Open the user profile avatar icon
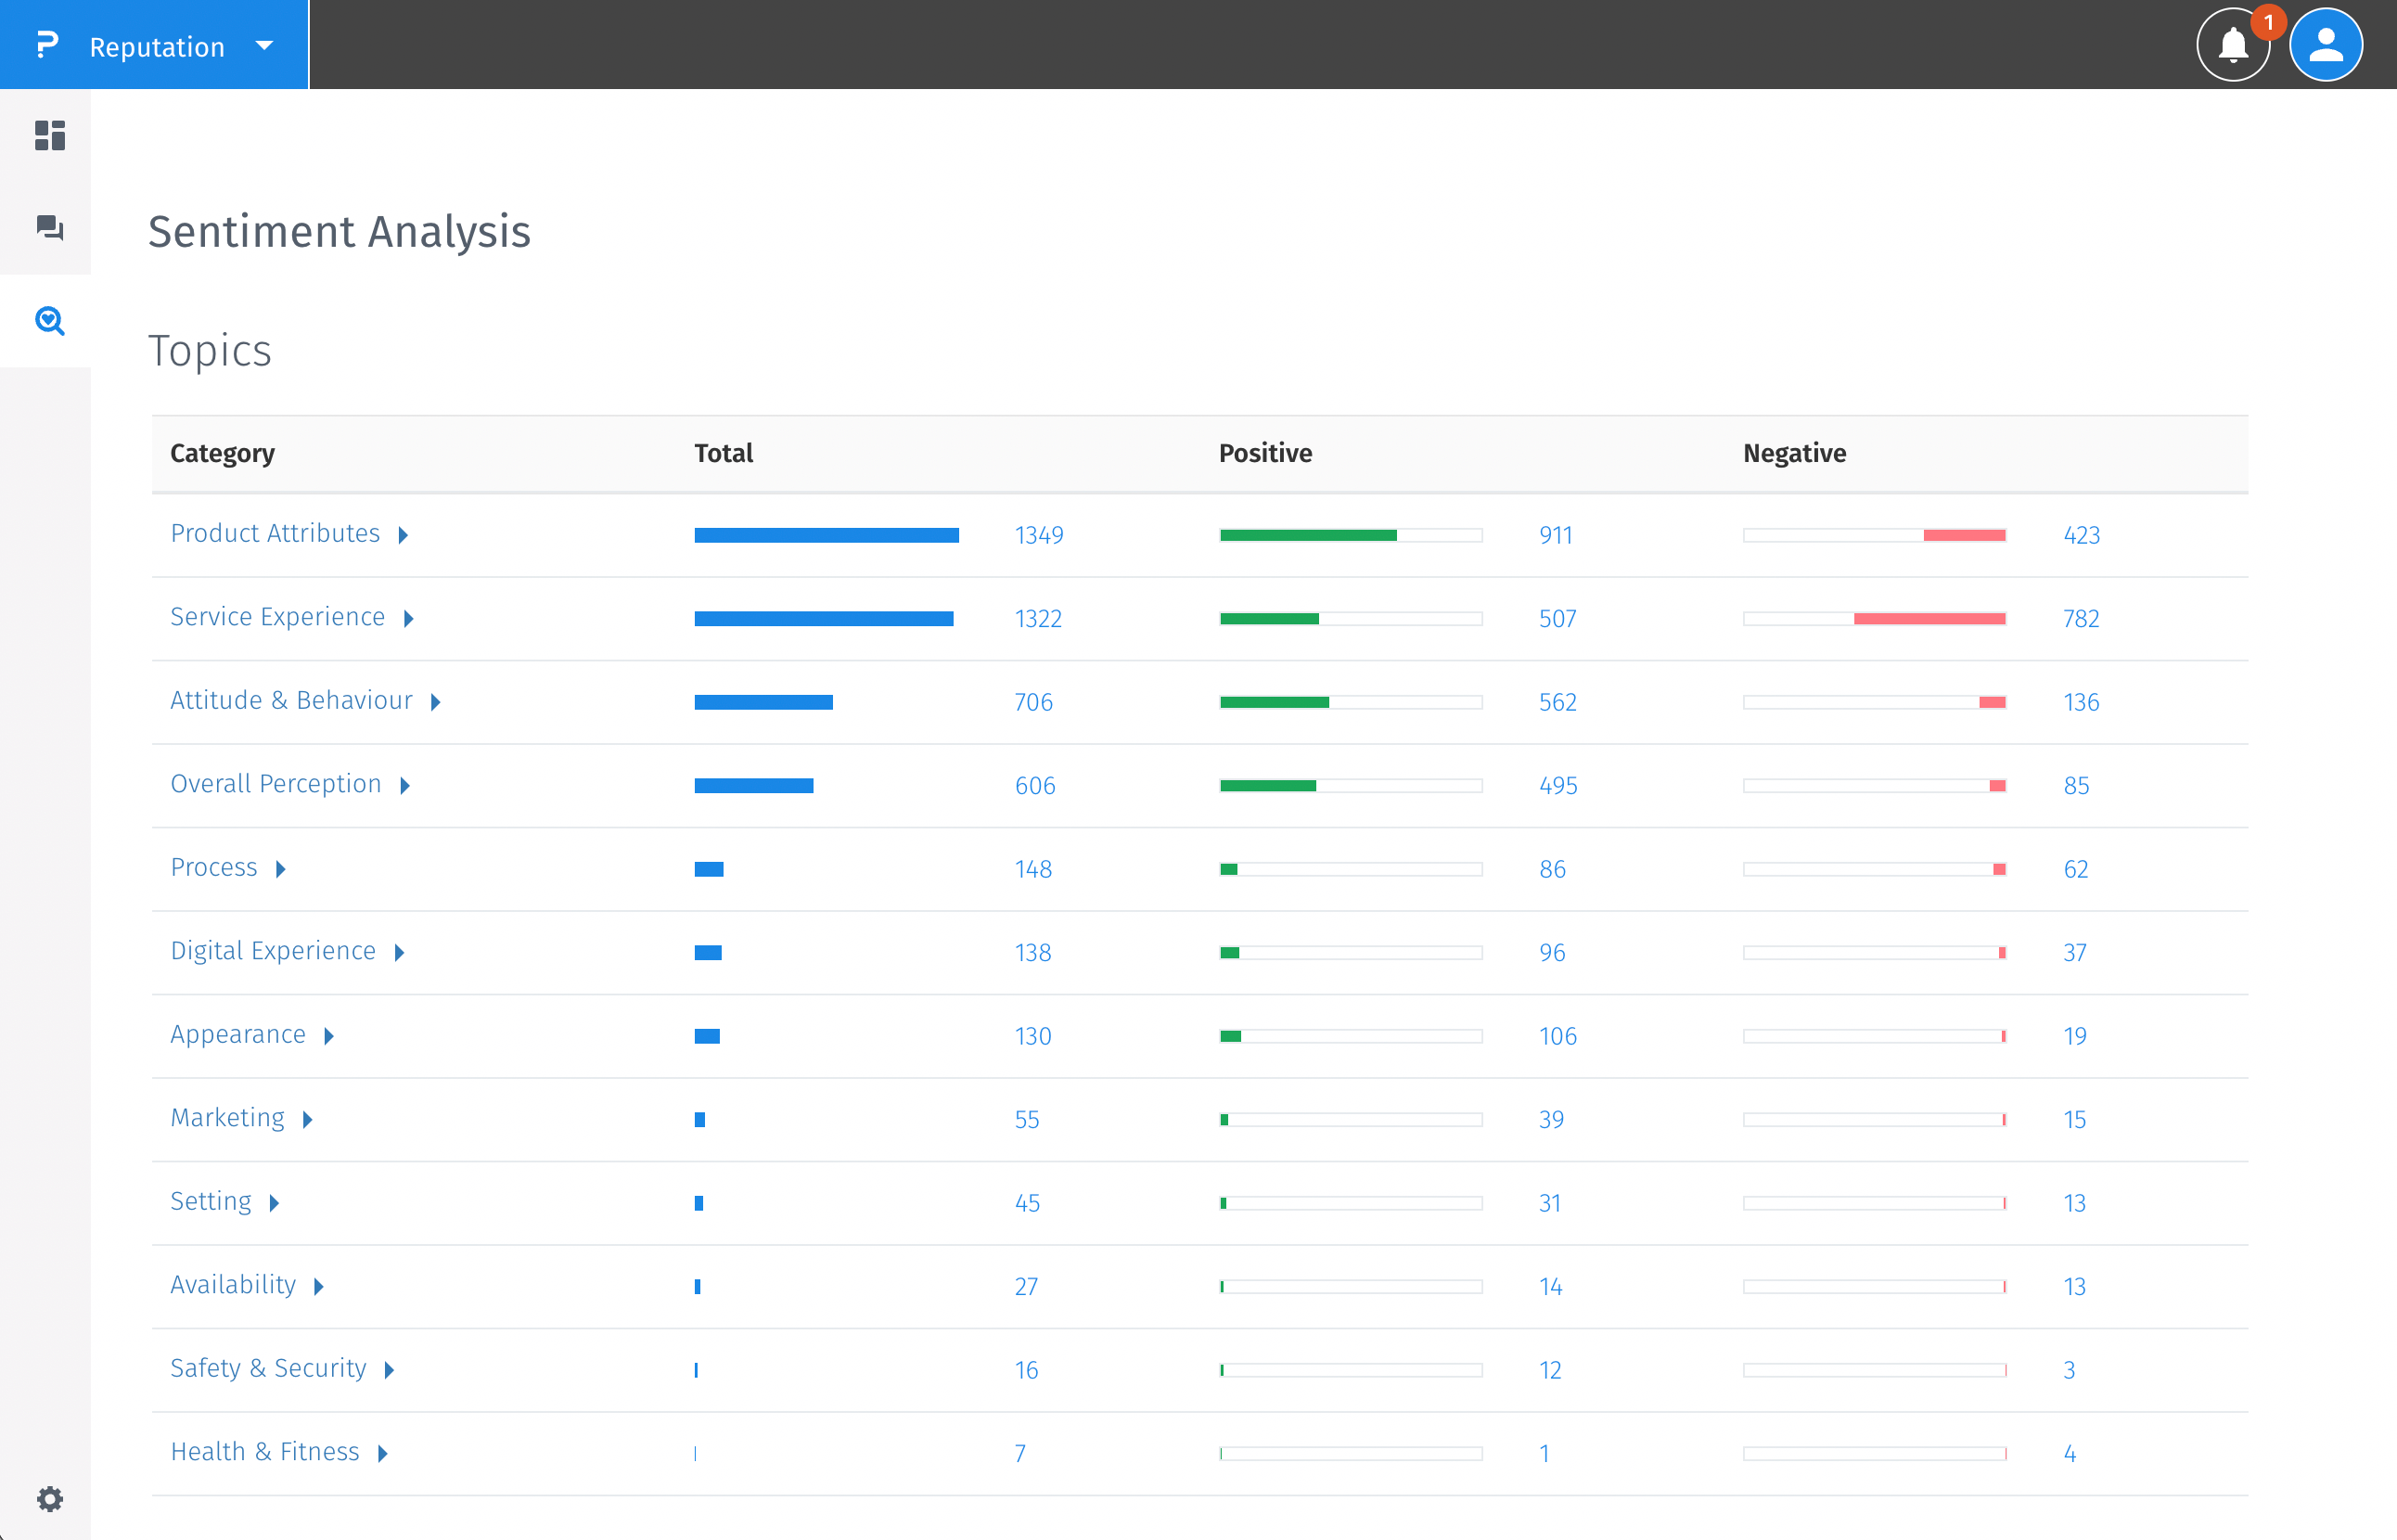Viewport: 2397px width, 1540px height. [2325, 45]
